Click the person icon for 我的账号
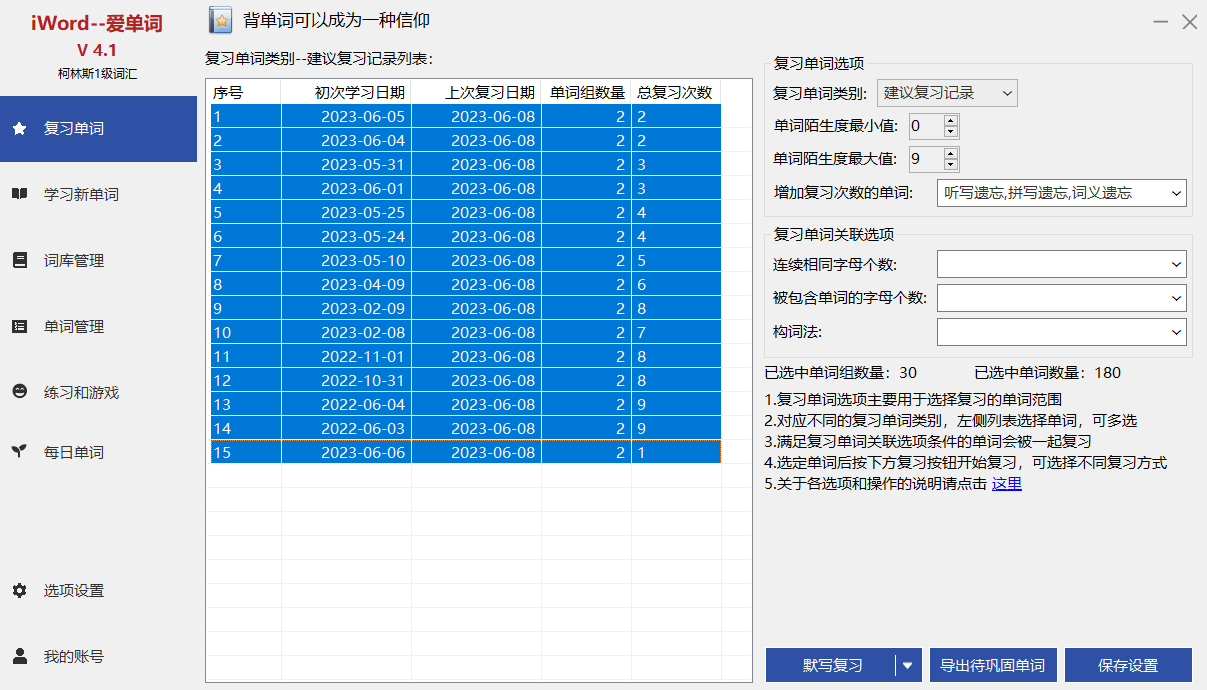This screenshot has width=1207, height=690. coord(19,656)
